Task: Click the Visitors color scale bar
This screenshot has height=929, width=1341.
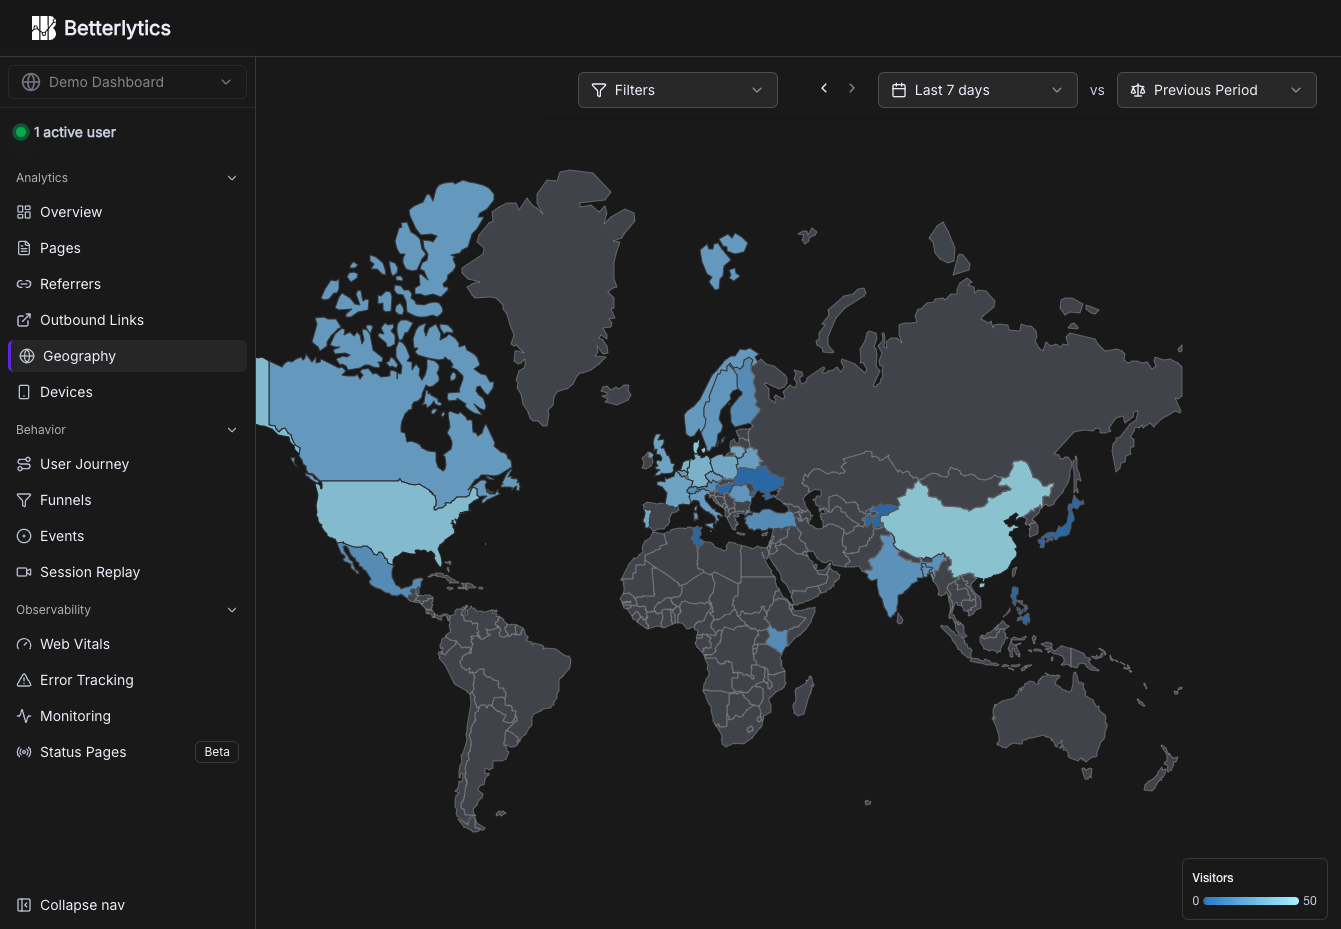Action: click(x=1251, y=901)
